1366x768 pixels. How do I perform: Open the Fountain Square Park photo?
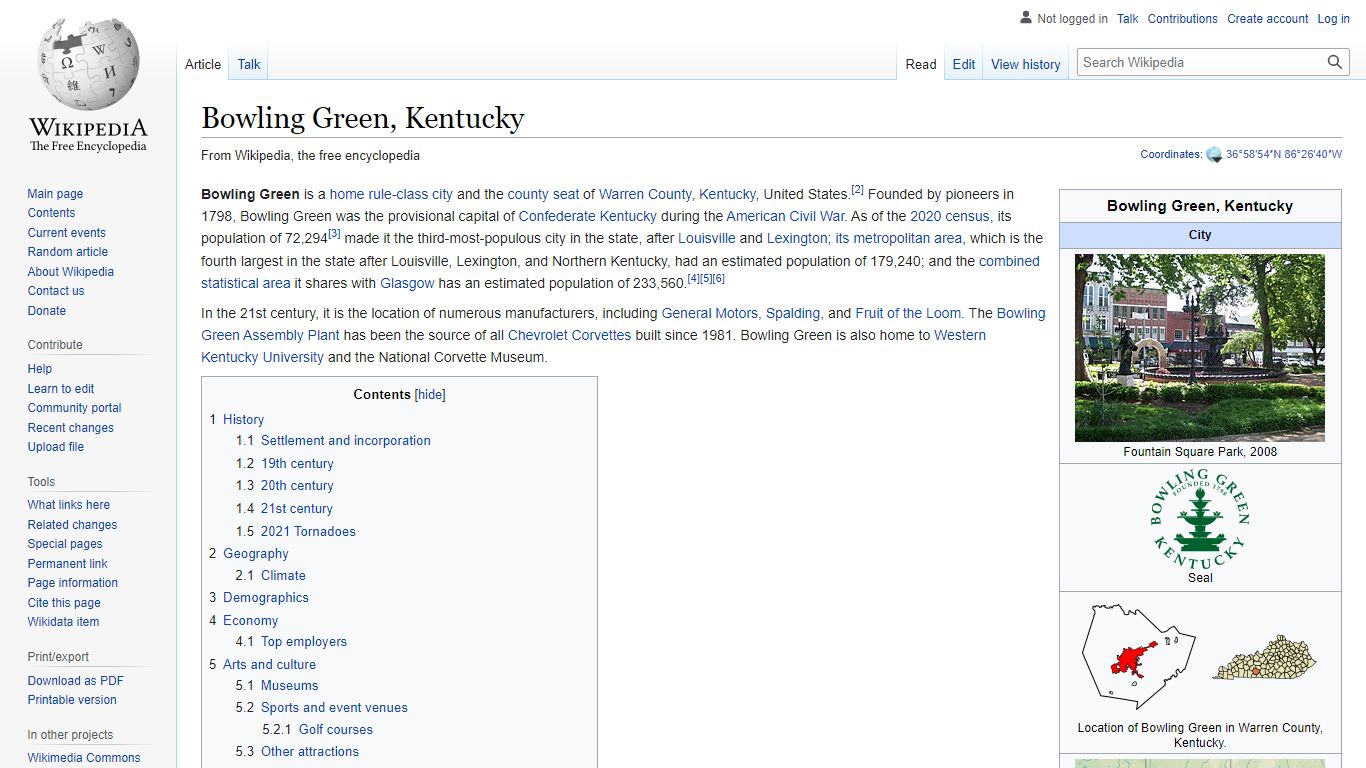(1200, 348)
